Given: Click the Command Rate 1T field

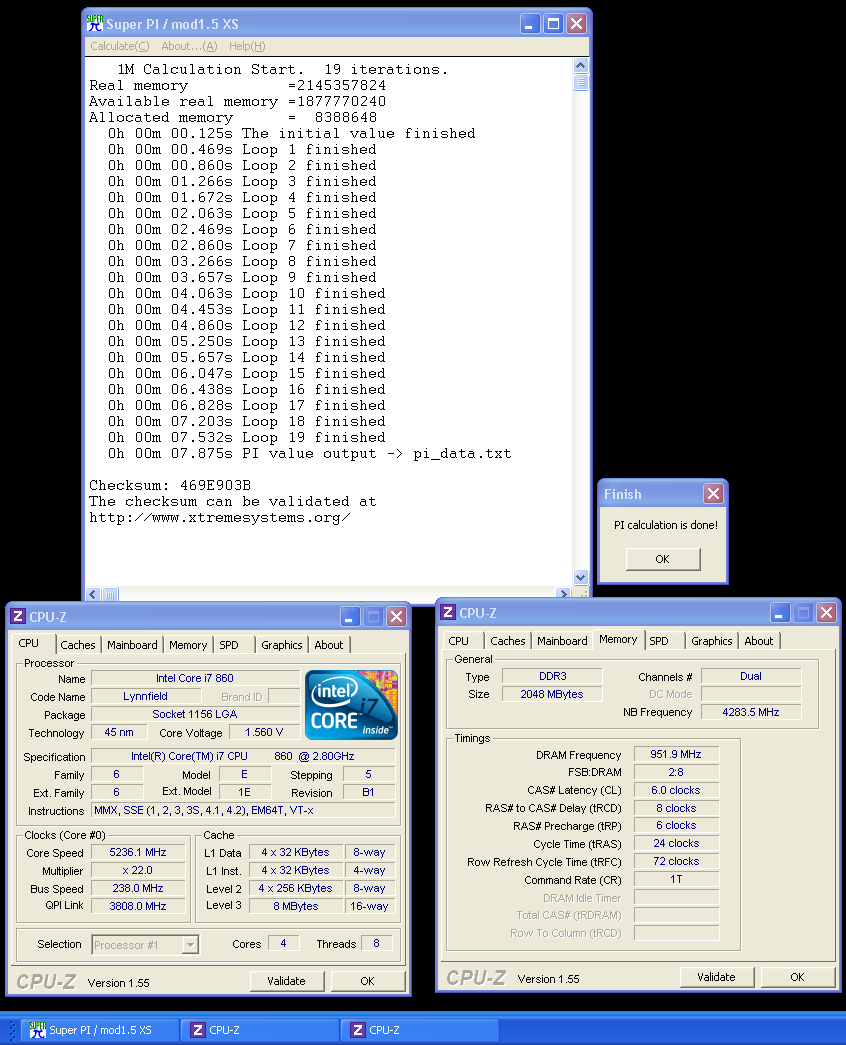Looking at the screenshot, I should pyautogui.click(x=676, y=880).
